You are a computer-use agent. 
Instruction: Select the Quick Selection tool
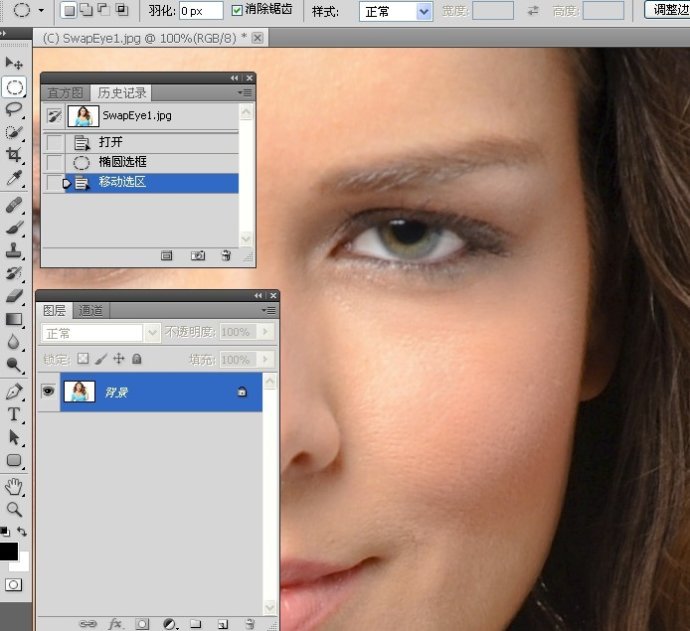click(x=14, y=132)
